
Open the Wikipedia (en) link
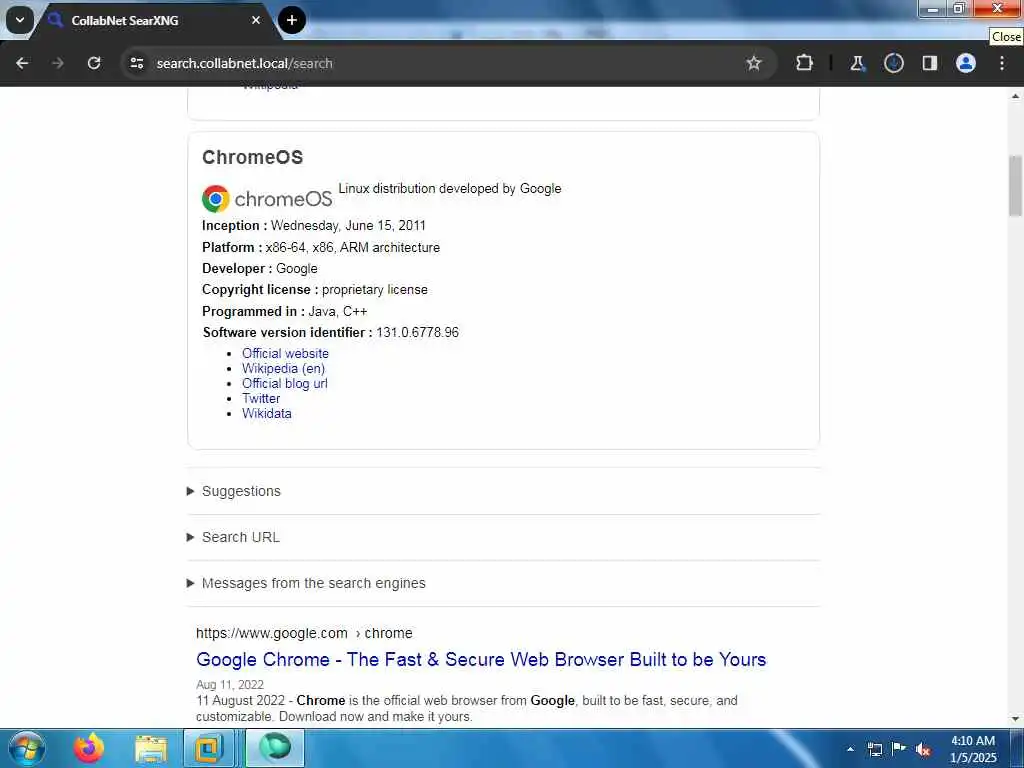click(283, 368)
